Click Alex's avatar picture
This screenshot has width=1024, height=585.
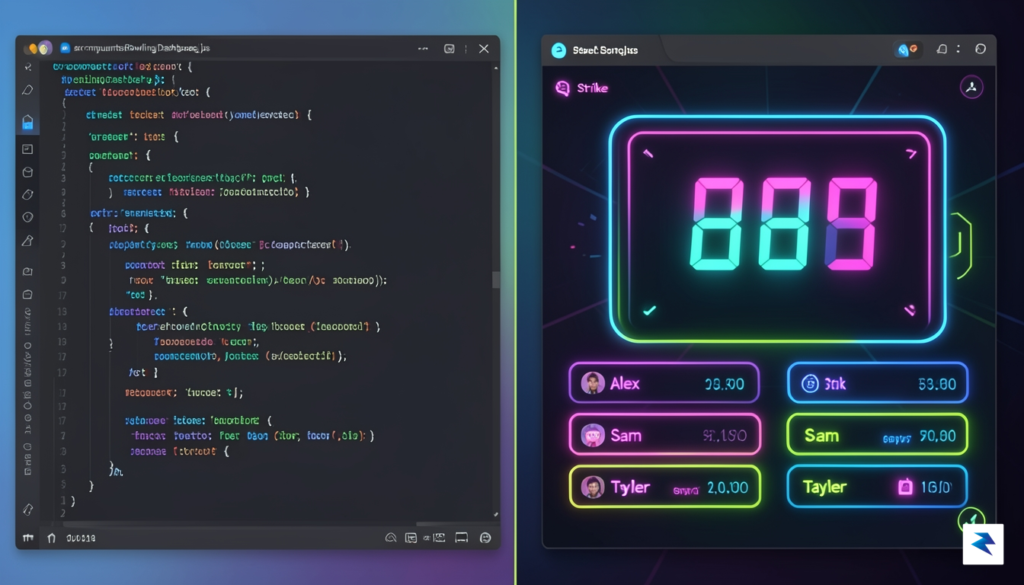[x=593, y=383]
